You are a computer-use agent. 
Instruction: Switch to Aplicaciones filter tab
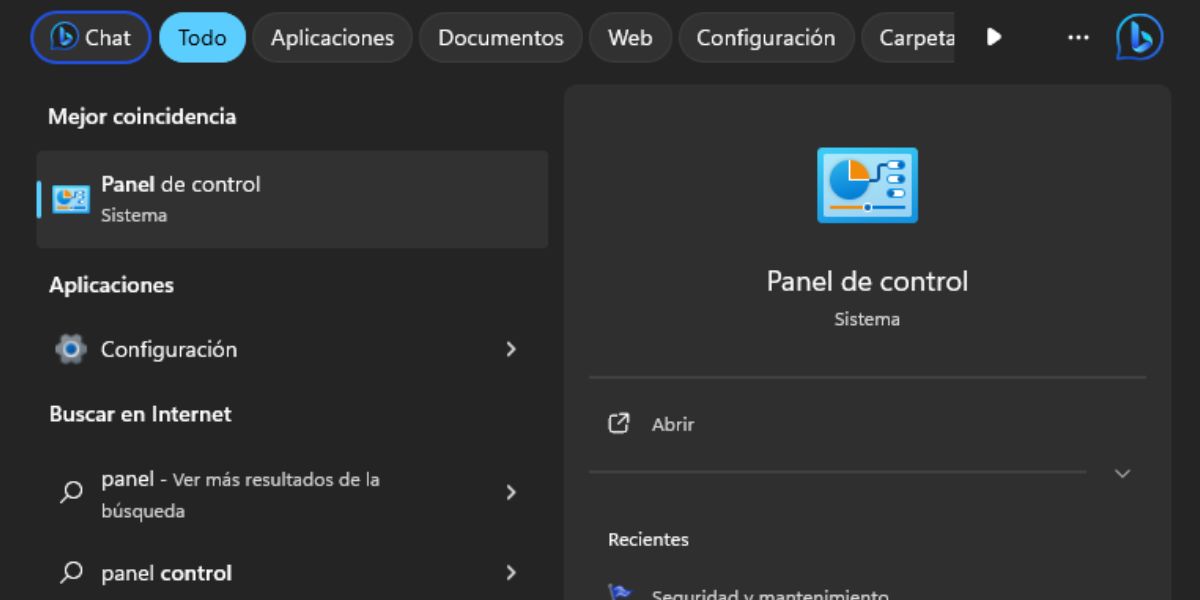[x=332, y=38]
